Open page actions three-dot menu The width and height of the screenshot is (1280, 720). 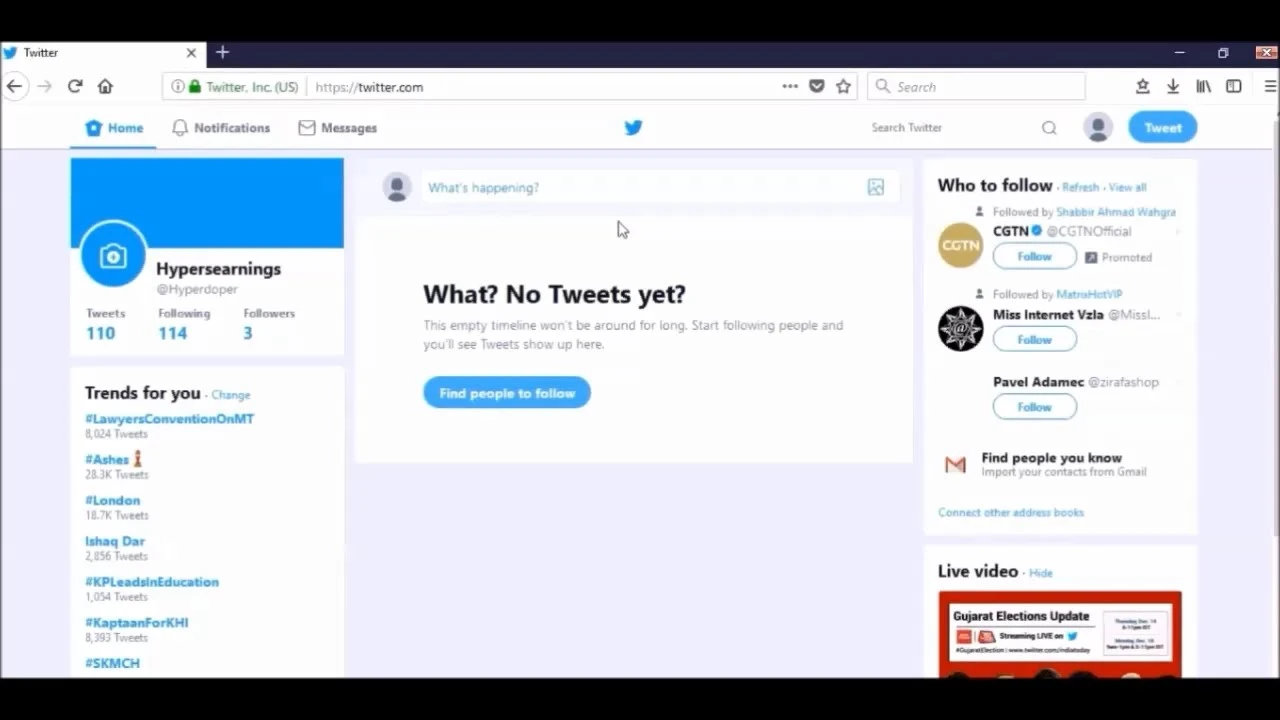(790, 87)
